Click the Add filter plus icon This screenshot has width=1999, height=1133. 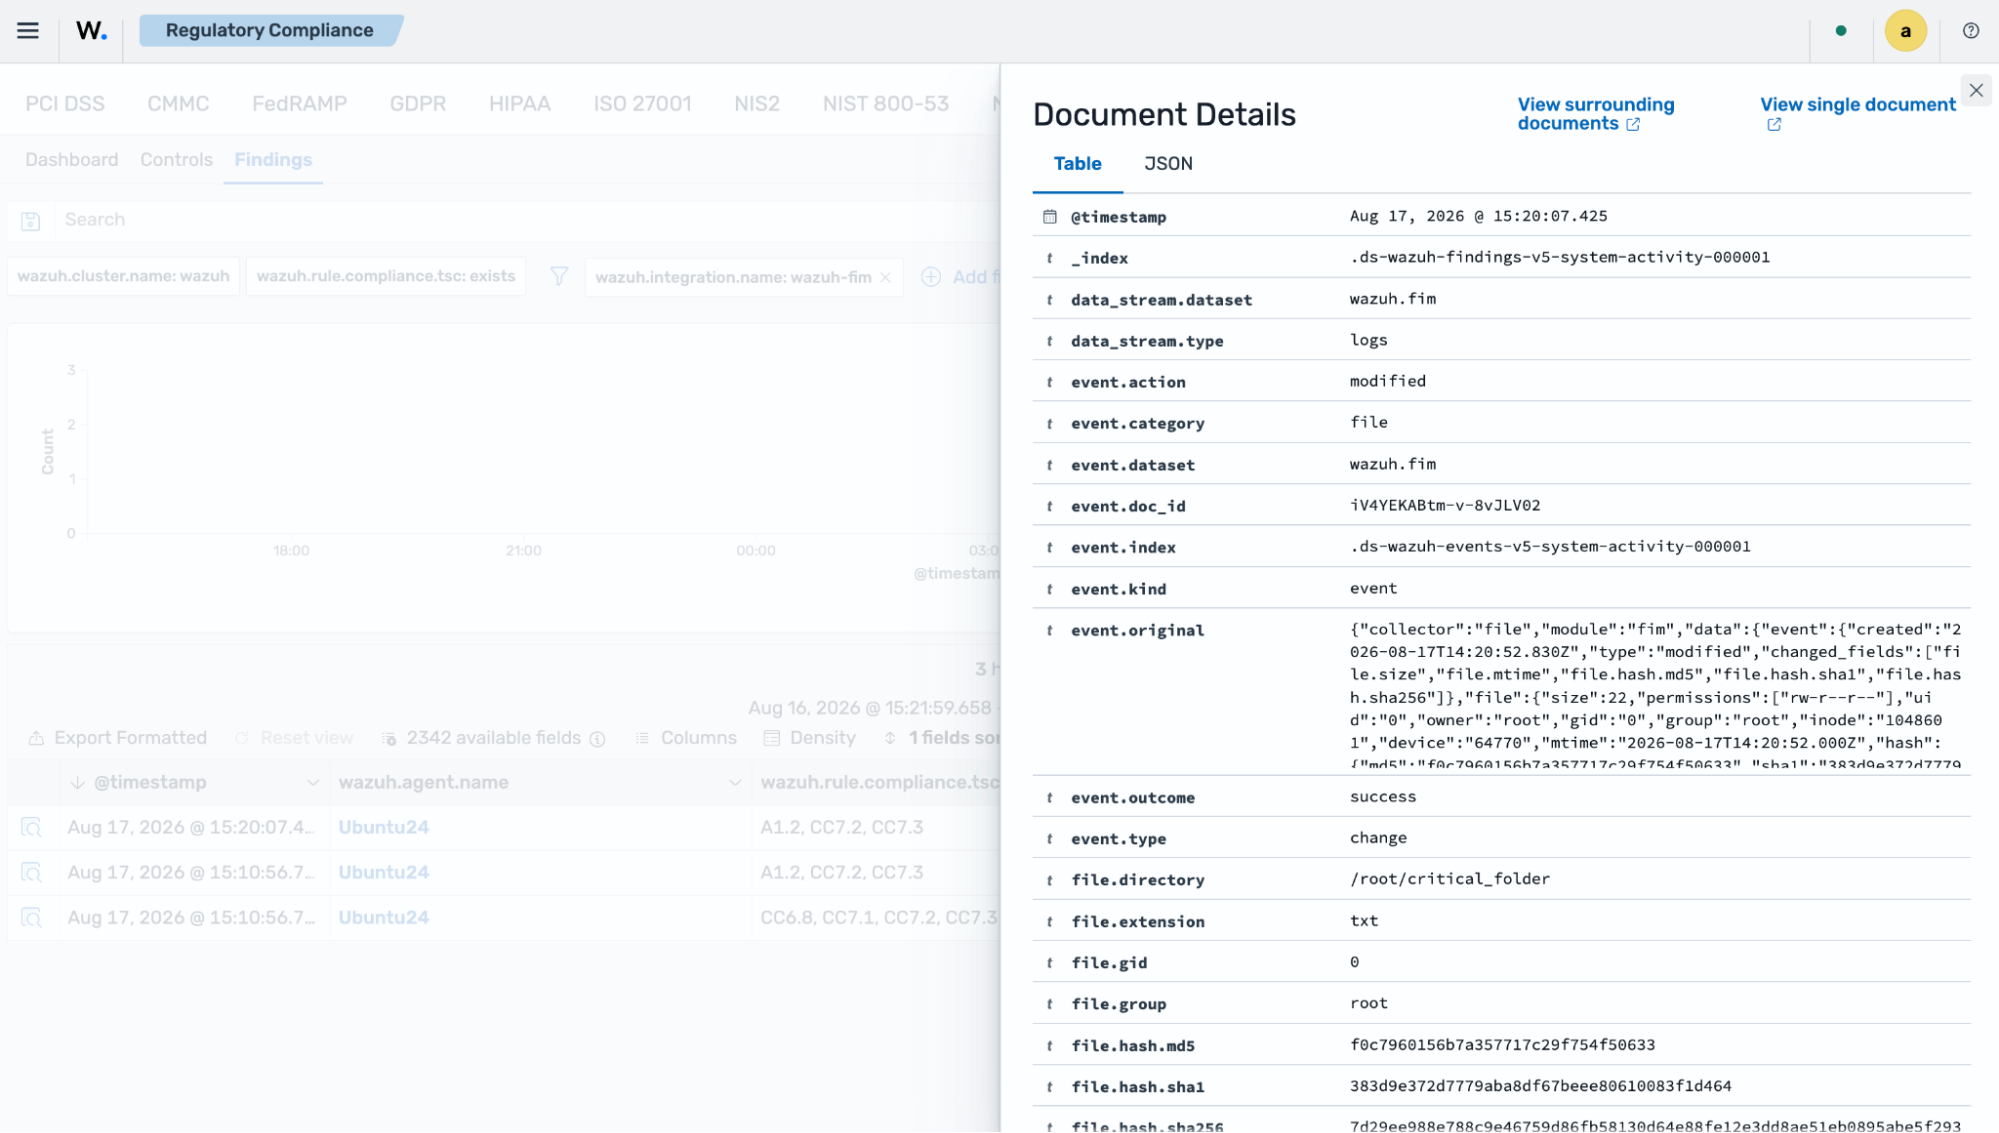[931, 277]
